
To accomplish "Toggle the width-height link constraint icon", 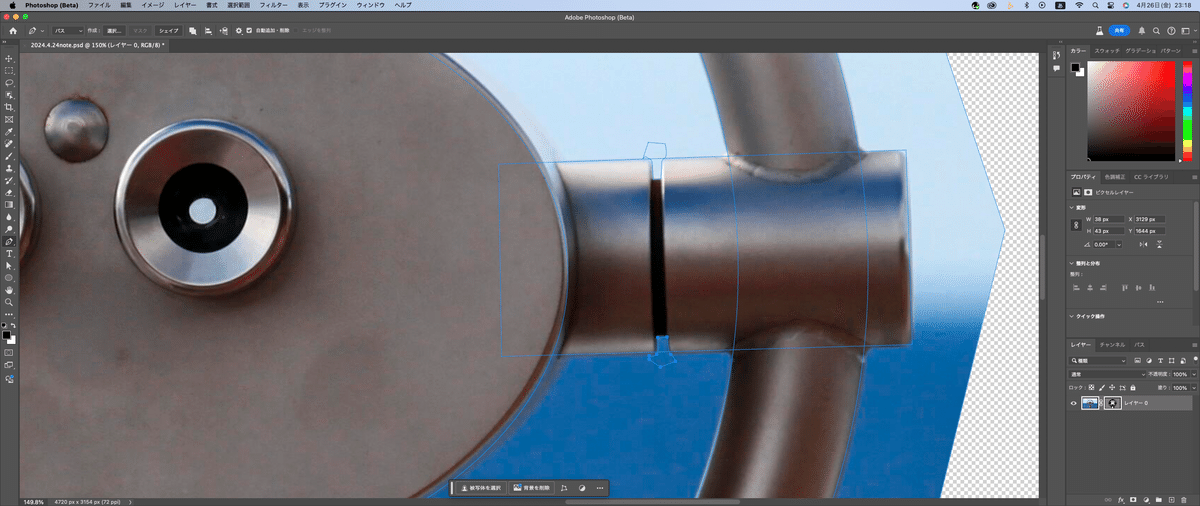I will [x=1076, y=225].
